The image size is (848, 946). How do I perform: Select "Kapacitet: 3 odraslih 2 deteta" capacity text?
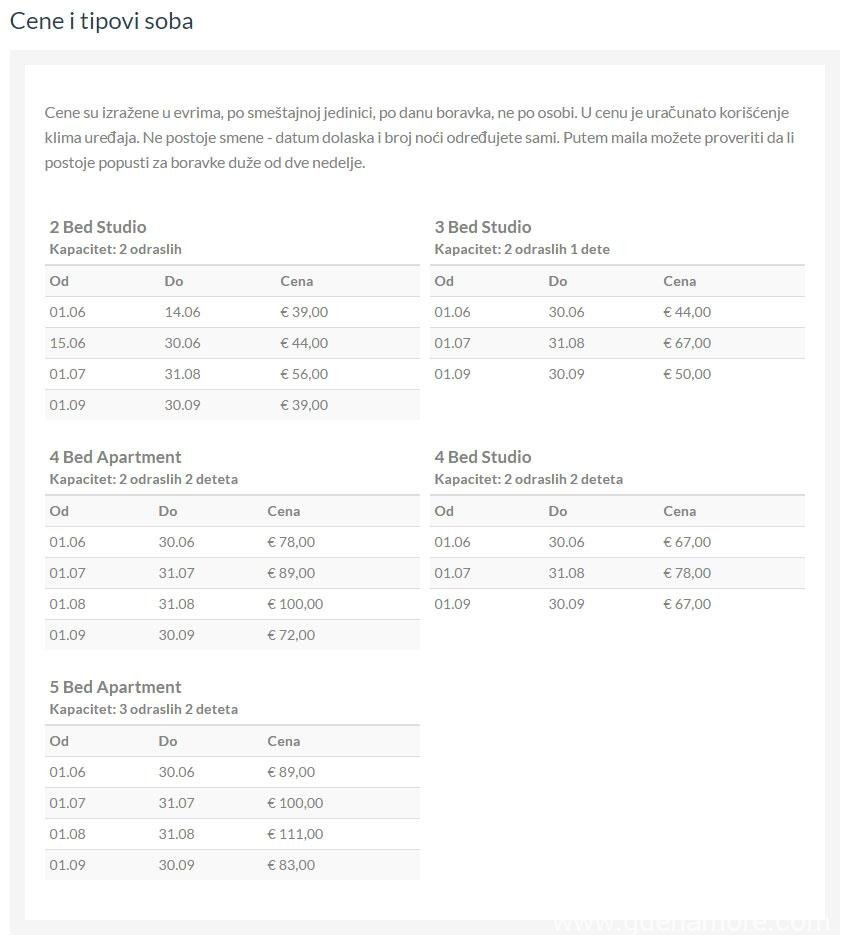pyautogui.click(x=144, y=709)
